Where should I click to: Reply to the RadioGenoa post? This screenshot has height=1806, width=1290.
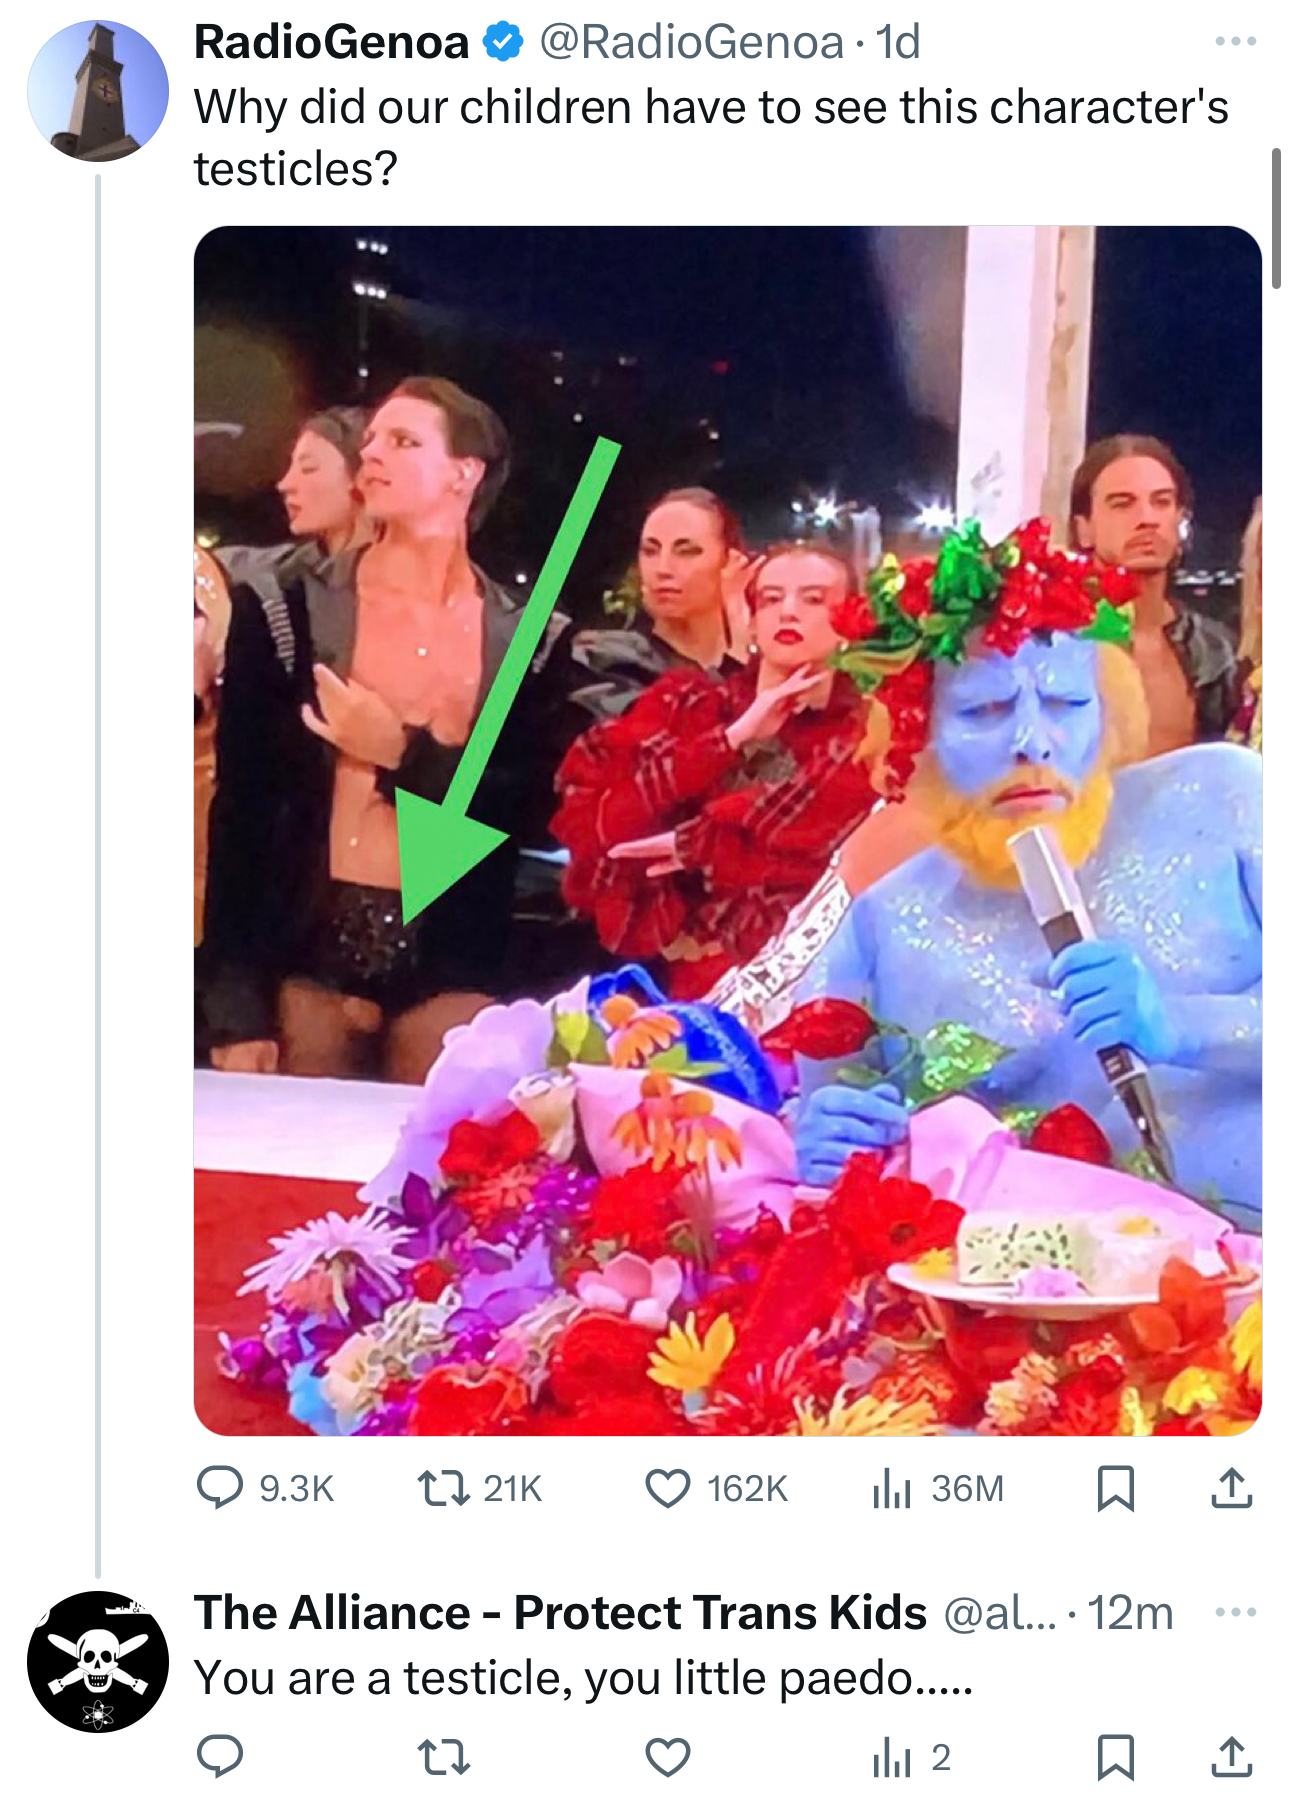point(220,1487)
